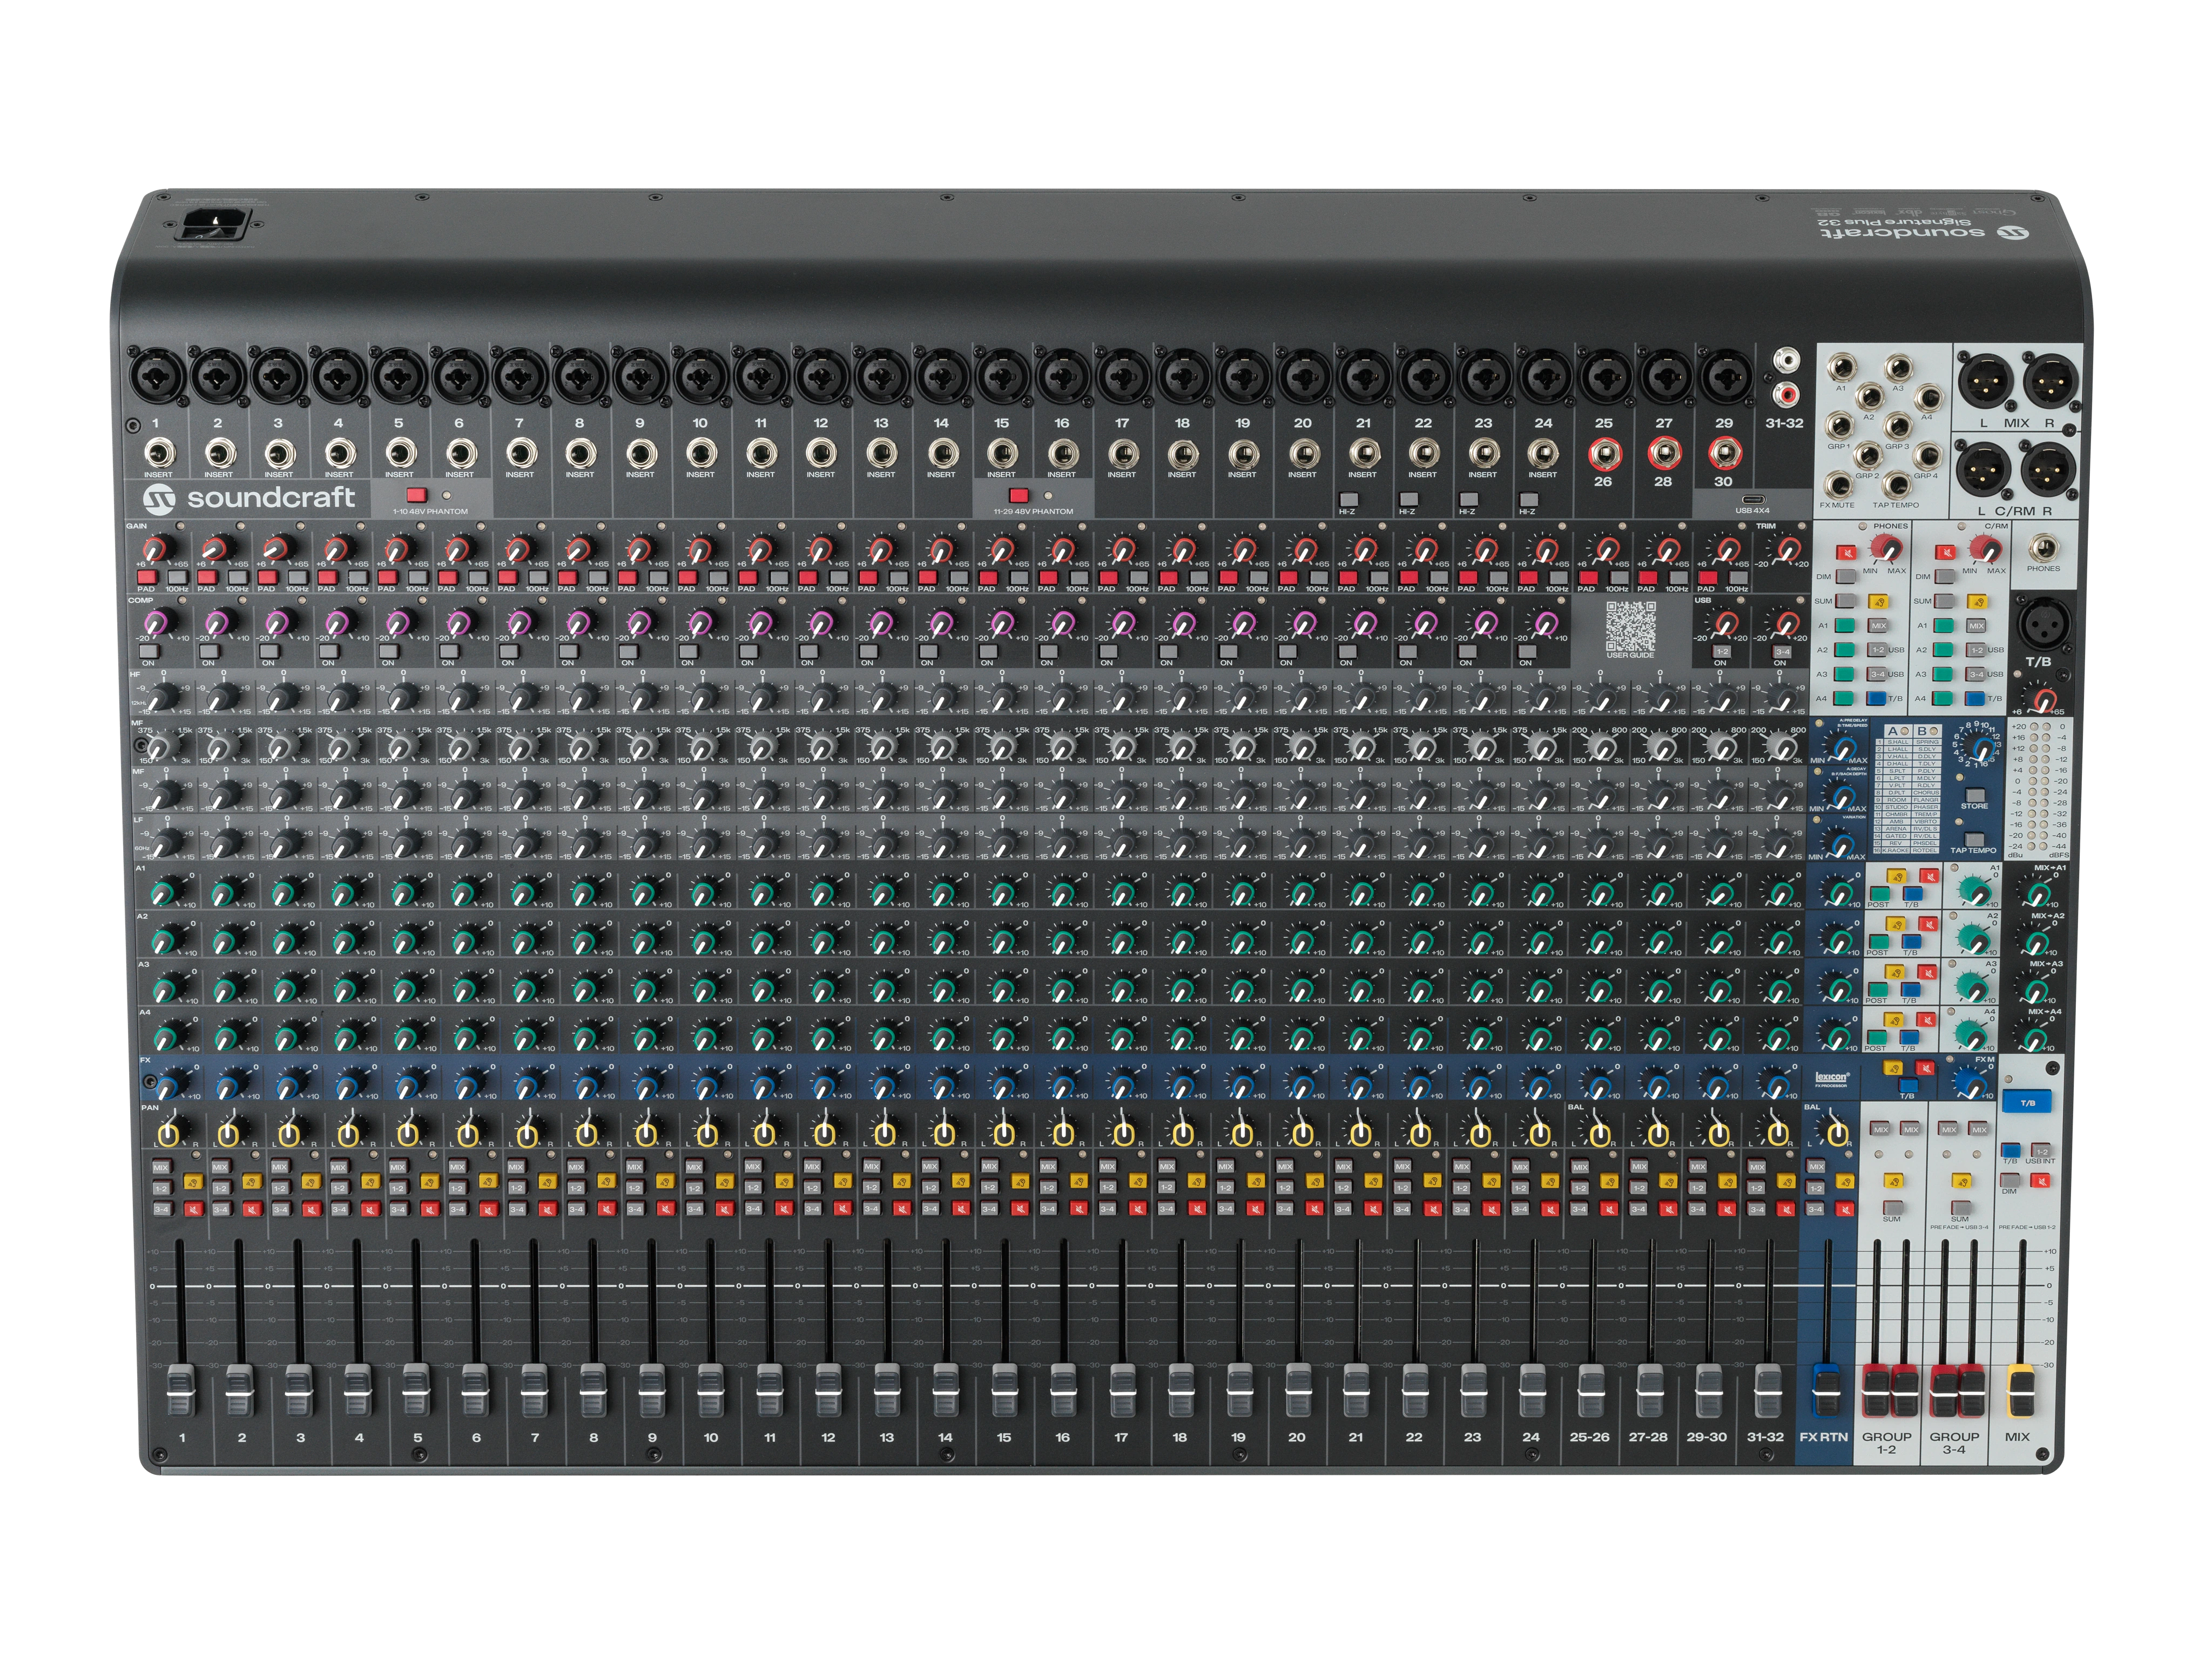Solo GROUP 1-2 using its yellow ear button
Image resolution: width=2212 pixels, height=1659 pixels.
click(x=1893, y=1181)
